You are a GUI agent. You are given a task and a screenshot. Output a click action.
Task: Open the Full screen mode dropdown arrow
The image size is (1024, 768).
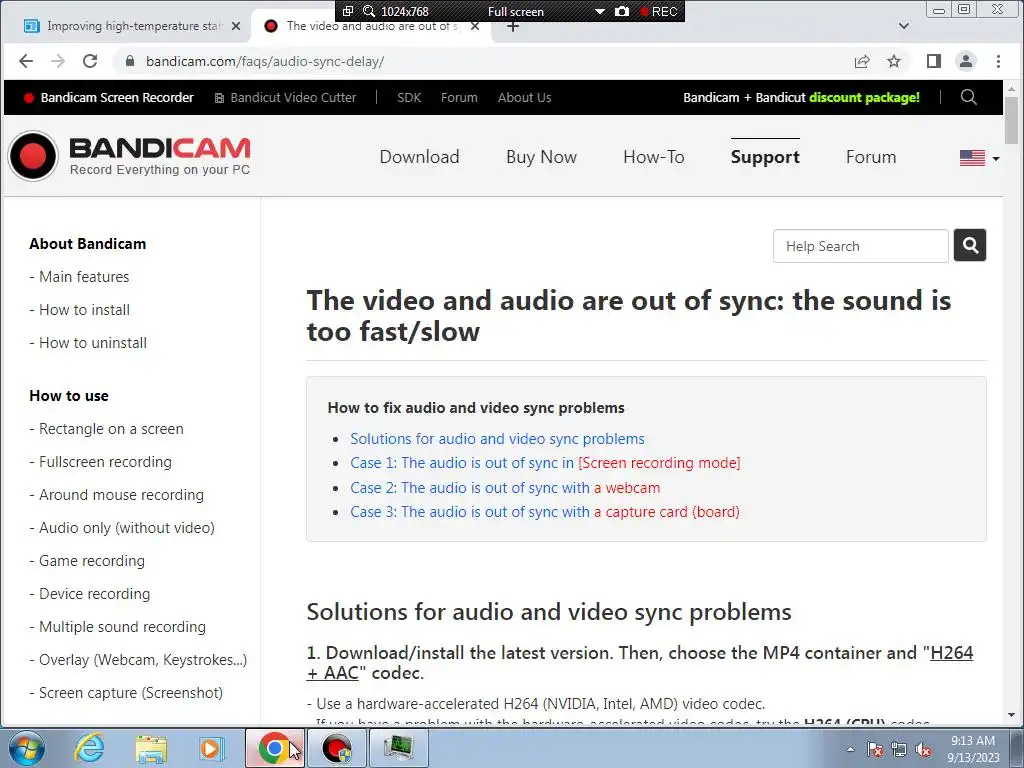(x=600, y=11)
